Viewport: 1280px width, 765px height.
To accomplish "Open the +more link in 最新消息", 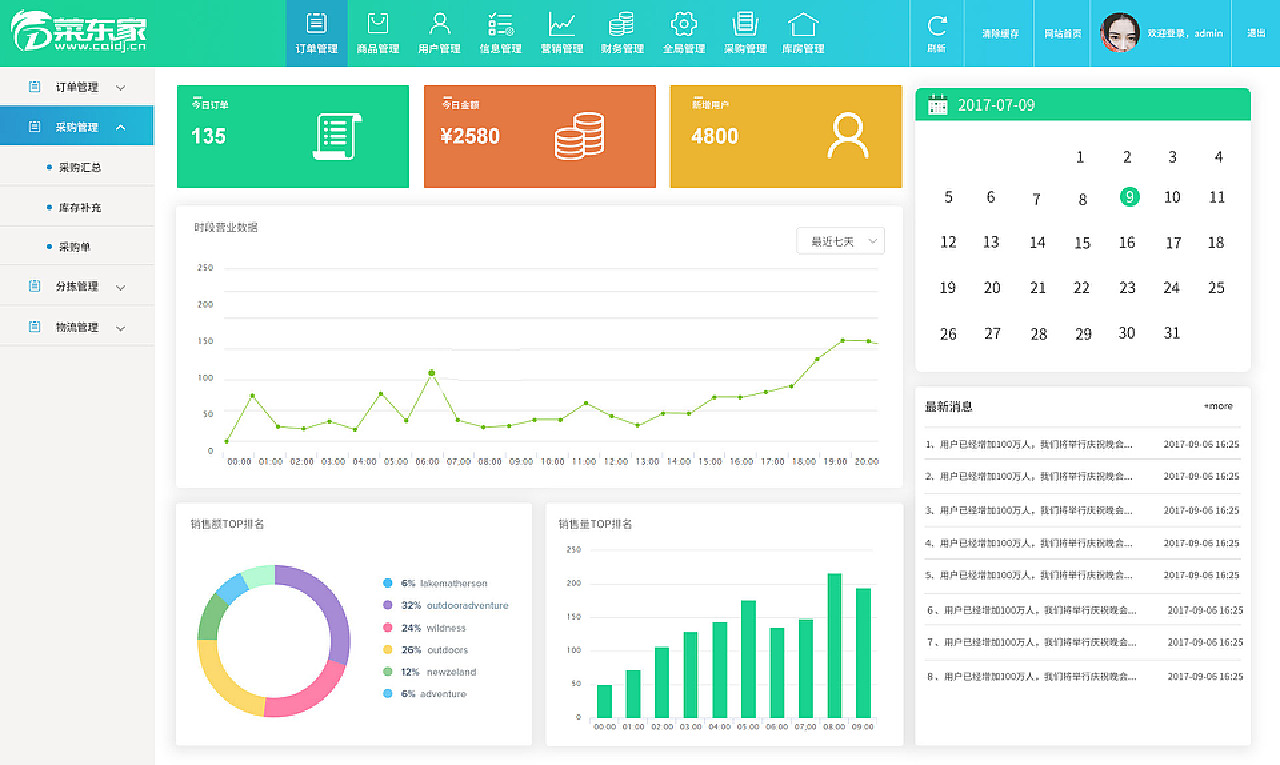I will pyautogui.click(x=1218, y=406).
